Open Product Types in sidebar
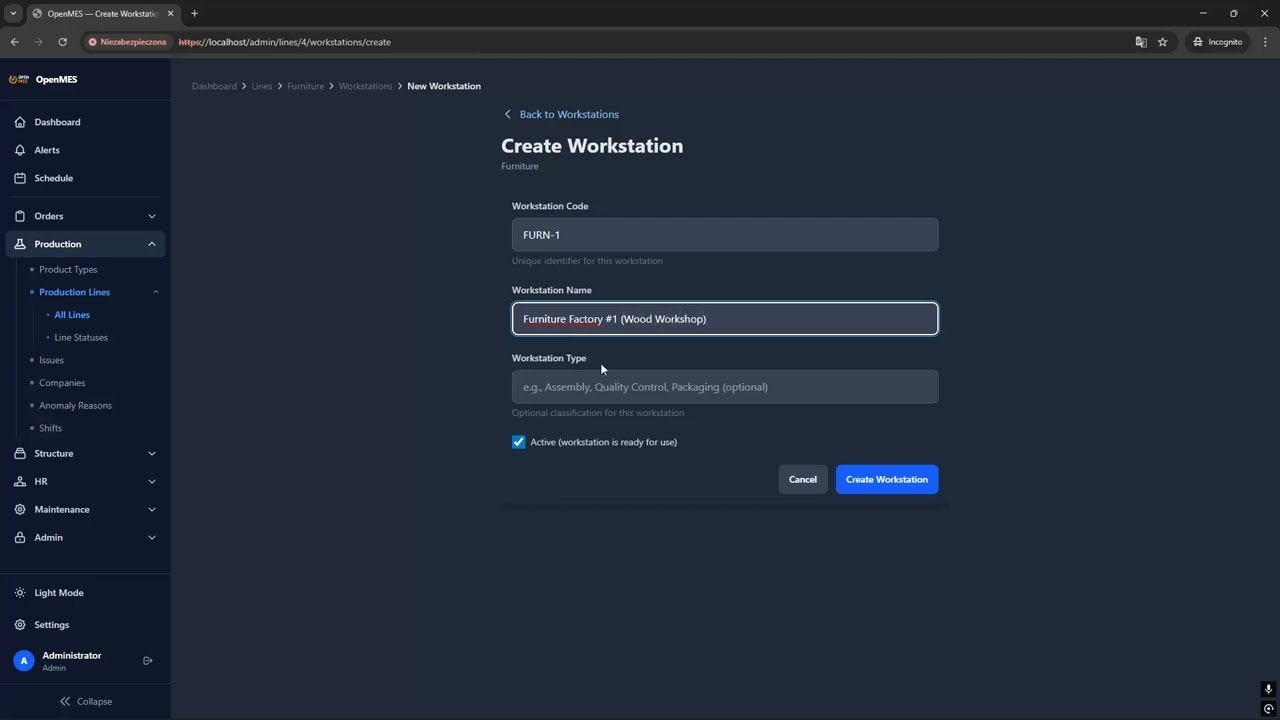This screenshot has height=720, width=1280. point(68,270)
